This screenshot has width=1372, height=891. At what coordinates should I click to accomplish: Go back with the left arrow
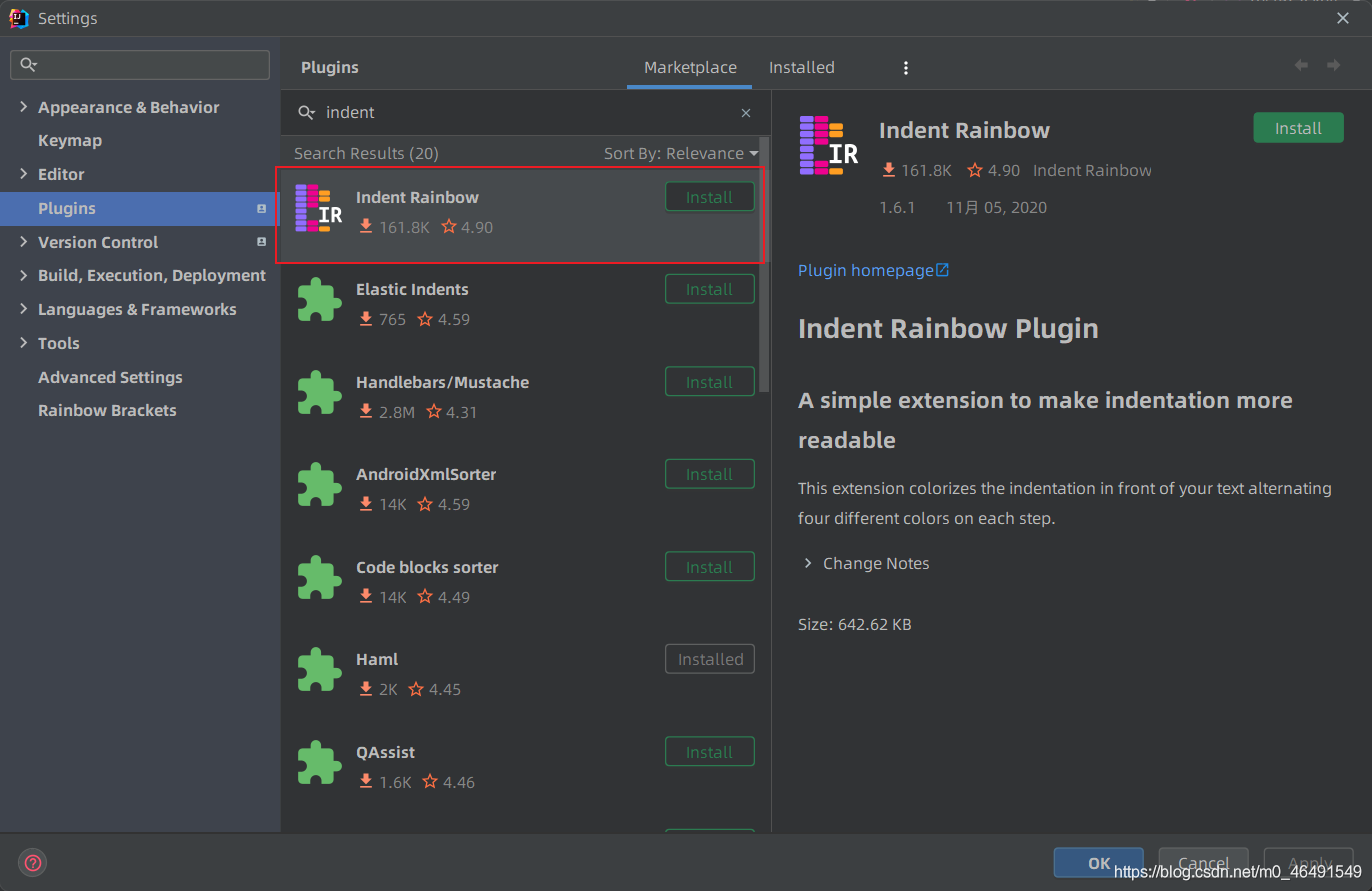(x=1301, y=65)
